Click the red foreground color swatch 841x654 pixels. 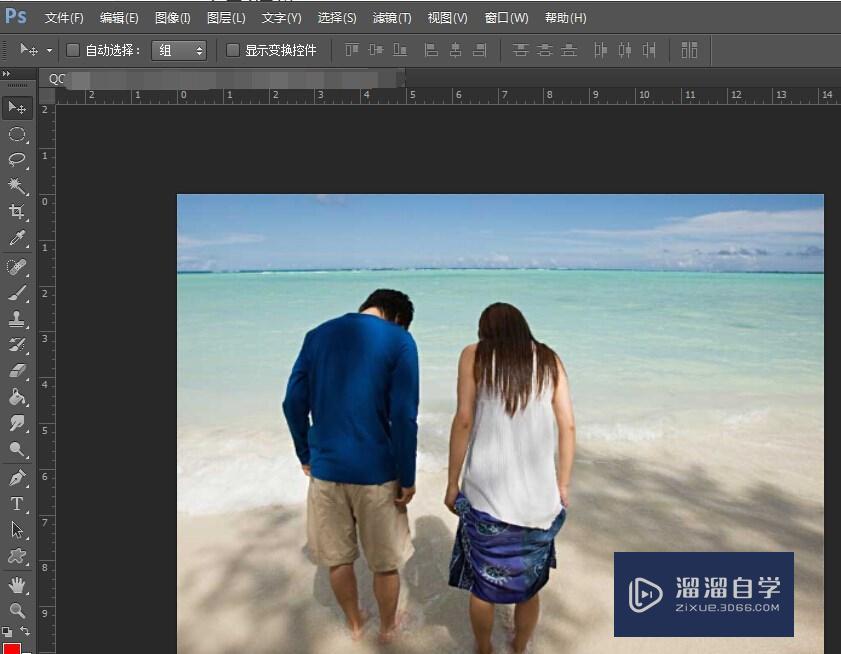12,649
